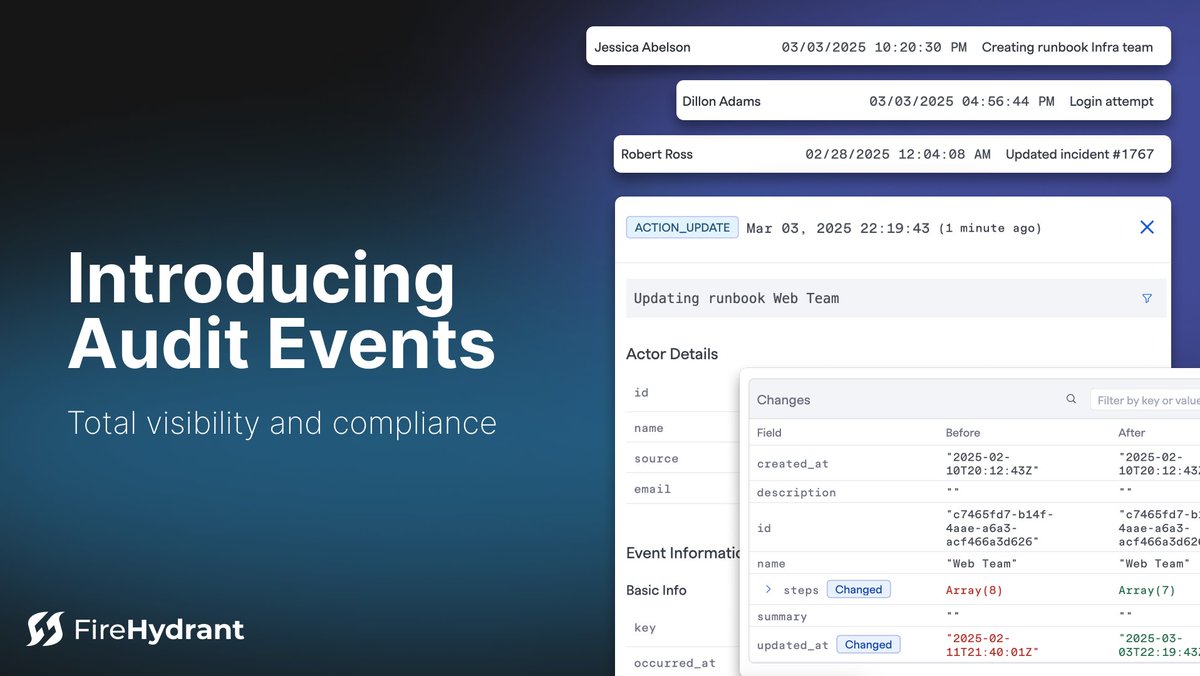This screenshot has width=1200, height=676.
Task: Select the name field in Changes table
Action: [x=974, y=563]
